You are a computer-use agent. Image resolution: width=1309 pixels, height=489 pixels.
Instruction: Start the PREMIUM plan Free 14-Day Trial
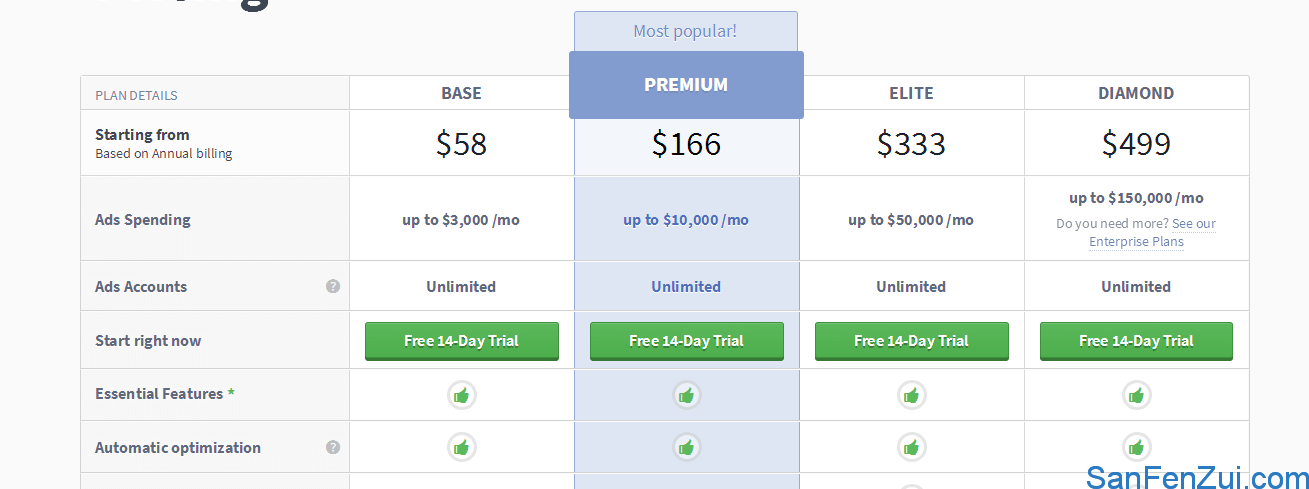point(686,341)
